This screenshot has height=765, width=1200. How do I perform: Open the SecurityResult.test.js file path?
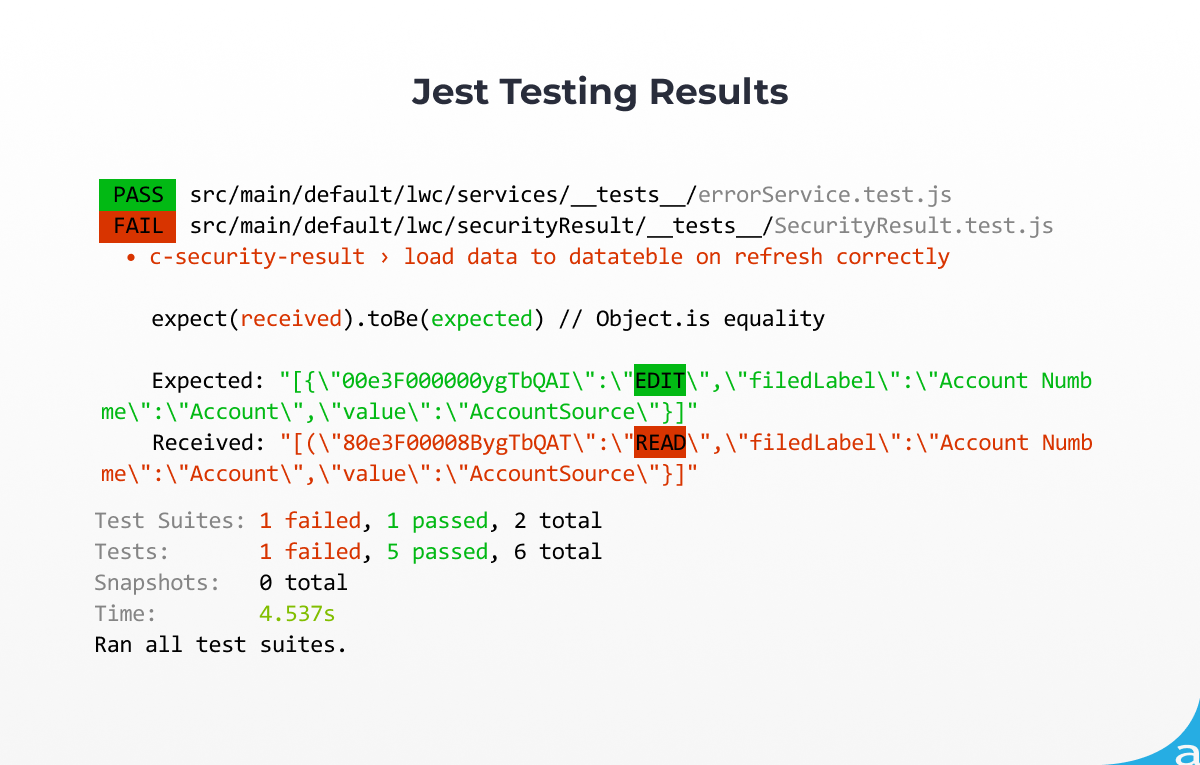pyautogui.click(x=621, y=226)
